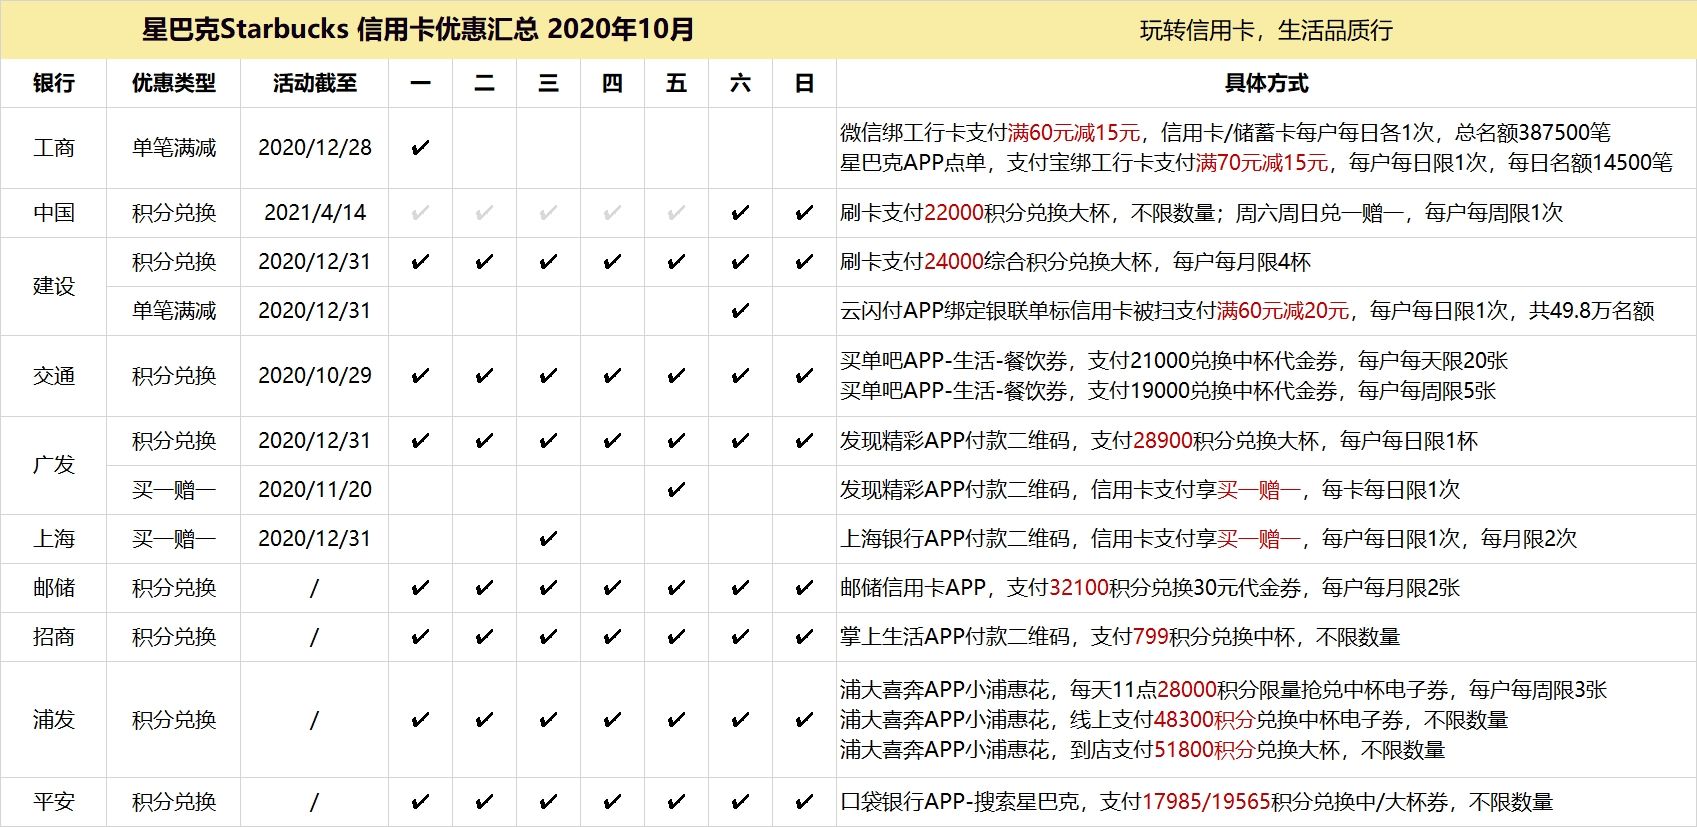Select the date 2020/12/28
The width and height of the screenshot is (1697, 827).
[315, 148]
